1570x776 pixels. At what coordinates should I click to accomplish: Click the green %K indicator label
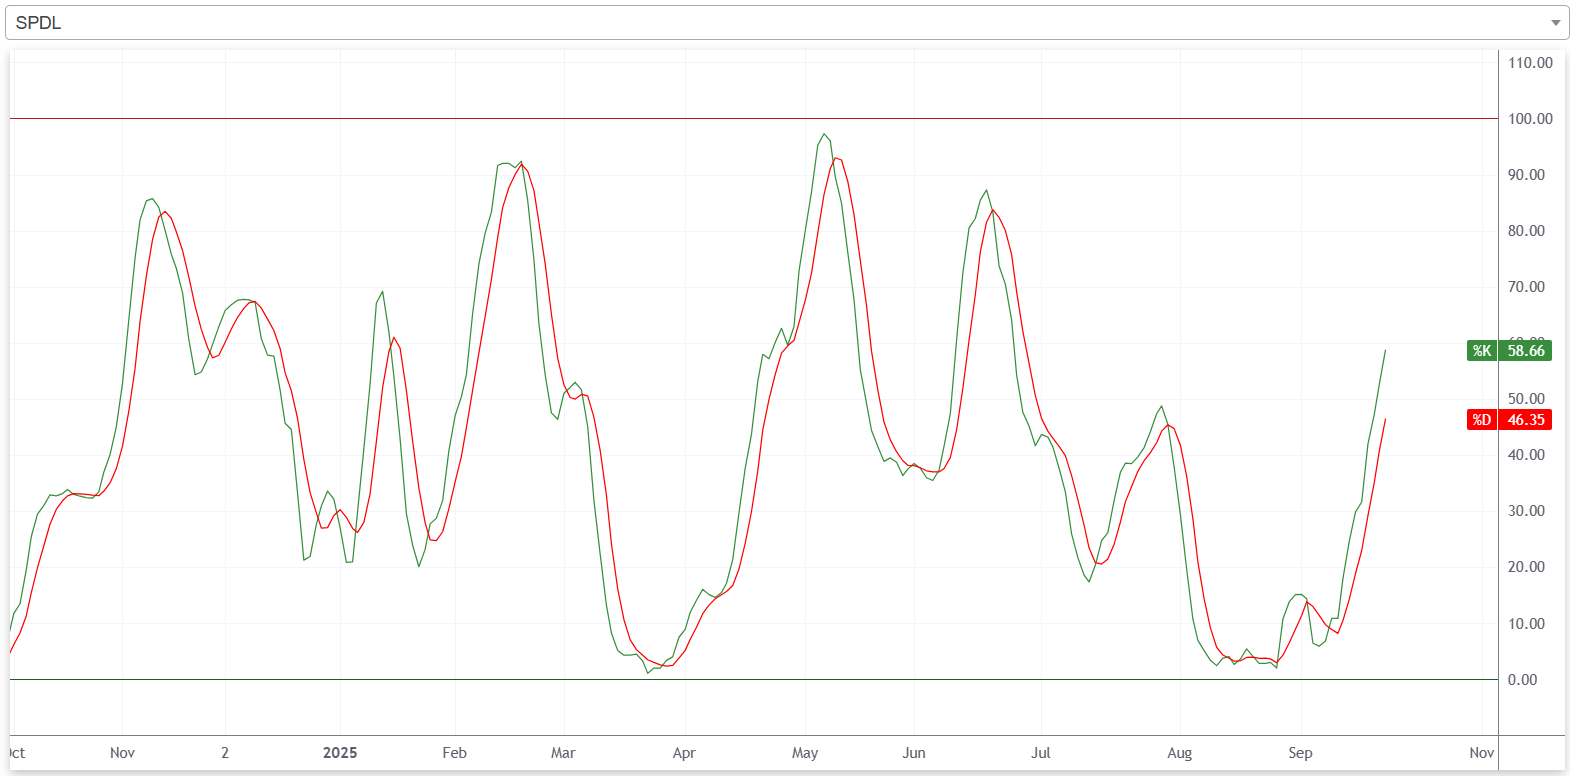(1481, 351)
